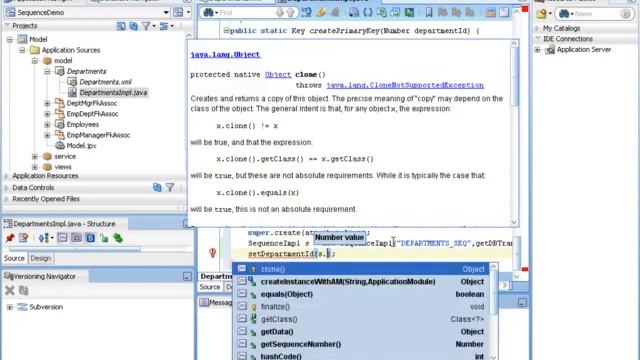Viewport: 640px width, 360px height.
Task: Open the Versioning Navigator tab
Action: (44, 276)
